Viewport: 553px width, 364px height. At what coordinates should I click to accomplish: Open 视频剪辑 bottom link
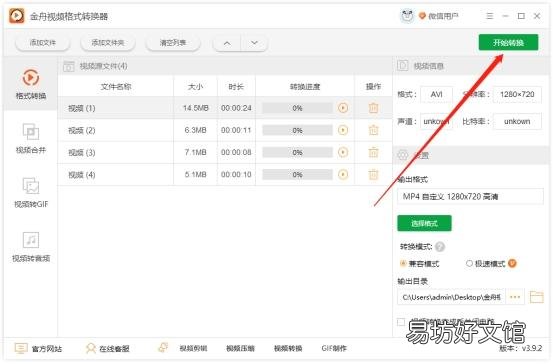pyautogui.click(x=193, y=348)
